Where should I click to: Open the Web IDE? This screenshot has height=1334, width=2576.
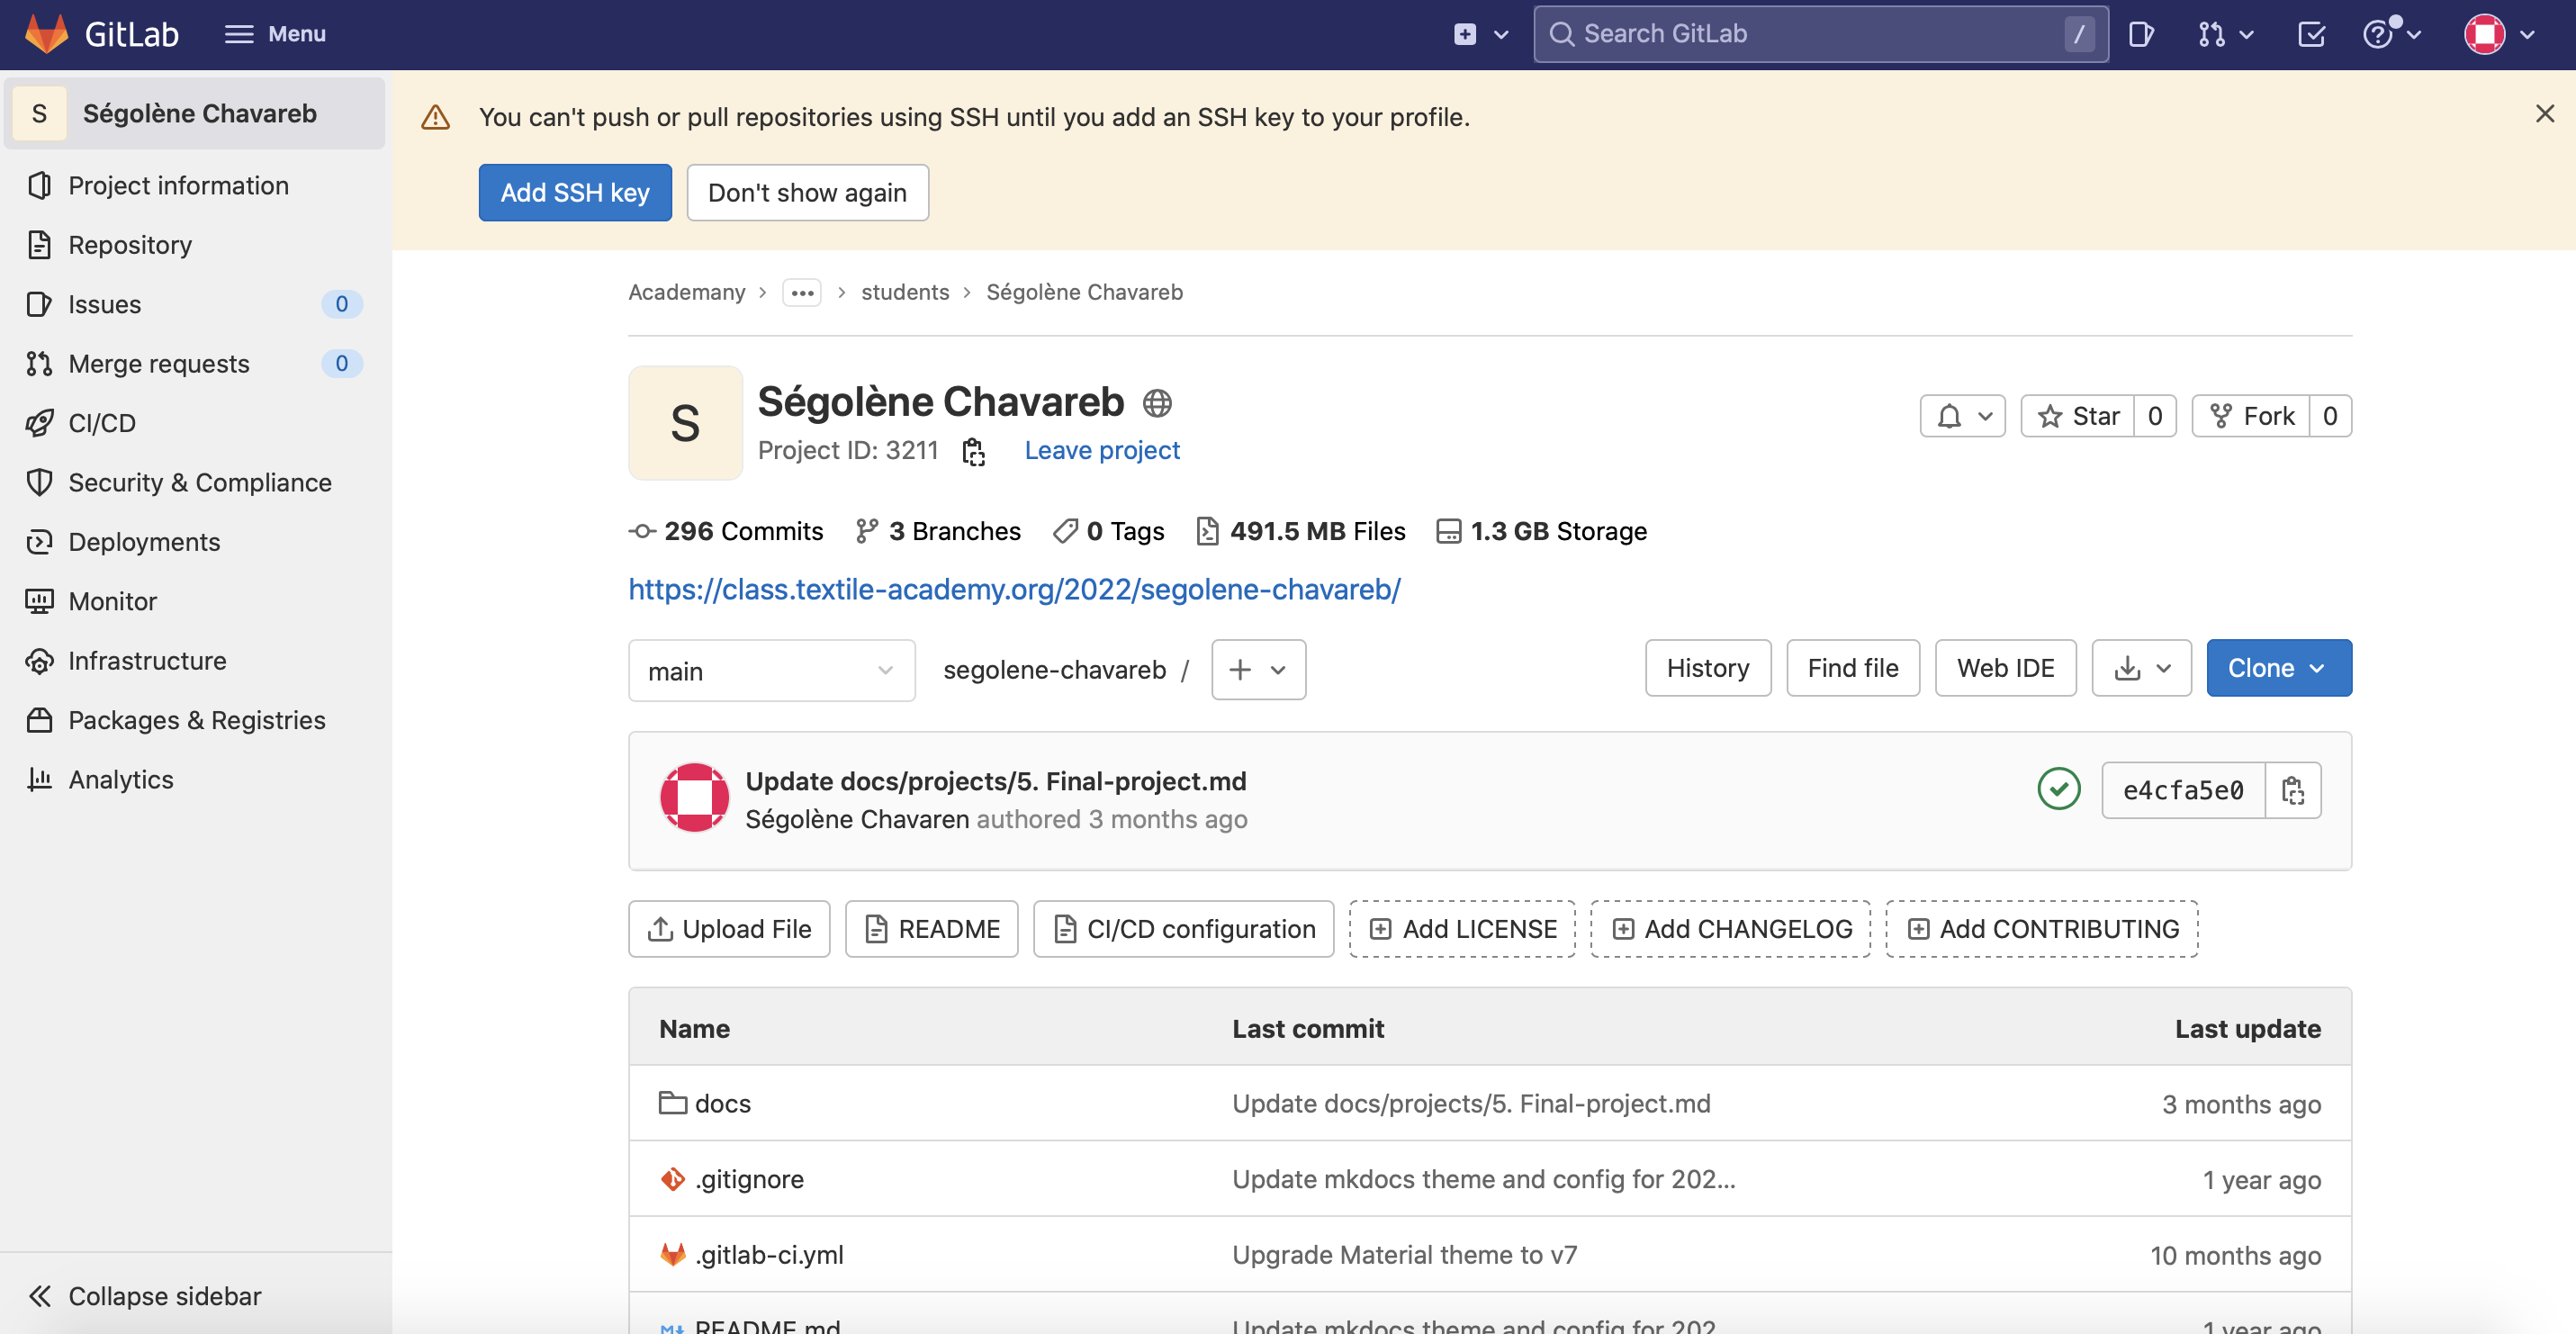point(2005,668)
